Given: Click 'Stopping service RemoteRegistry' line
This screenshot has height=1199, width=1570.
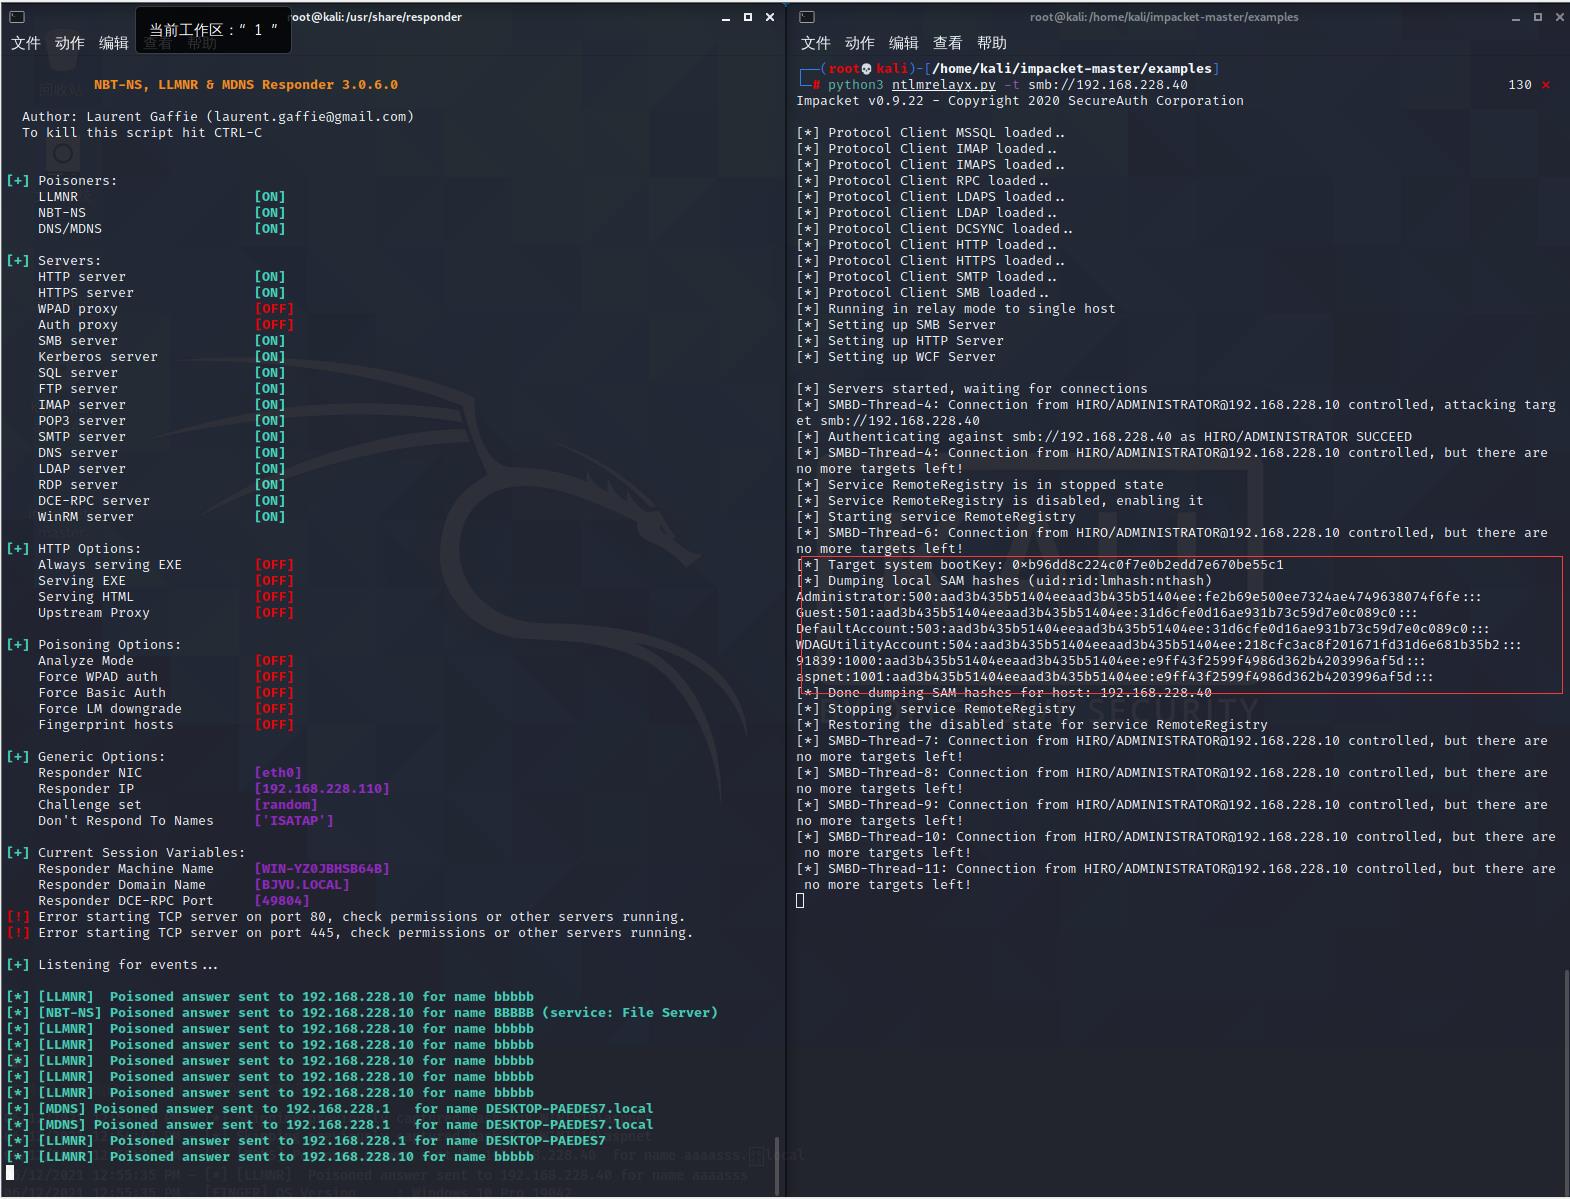Looking at the screenshot, I should point(936,709).
